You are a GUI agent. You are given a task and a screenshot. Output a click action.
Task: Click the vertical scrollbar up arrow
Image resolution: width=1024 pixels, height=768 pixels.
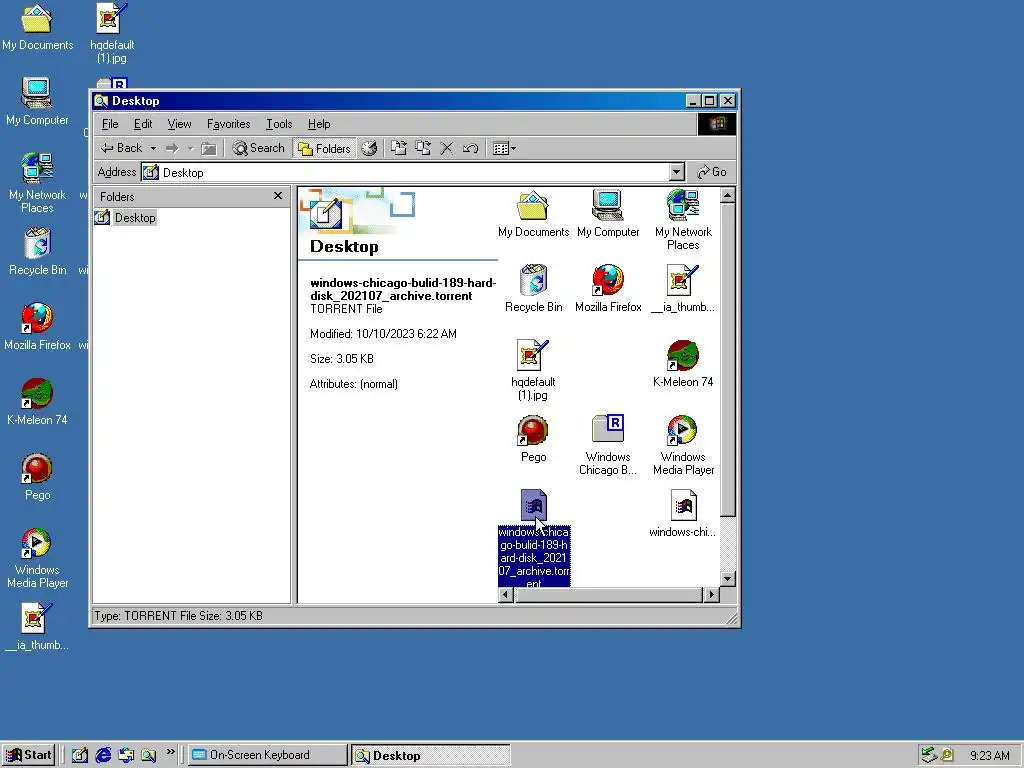(728, 195)
